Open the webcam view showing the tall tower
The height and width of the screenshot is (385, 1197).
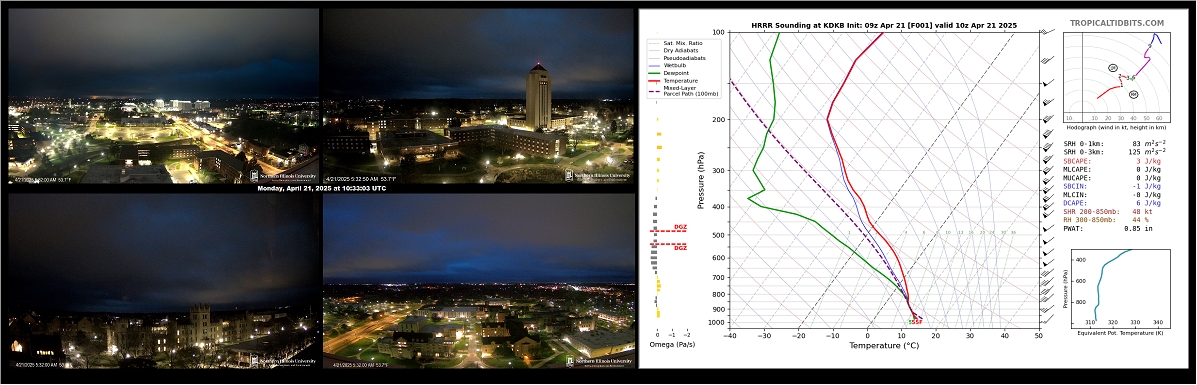coord(479,95)
